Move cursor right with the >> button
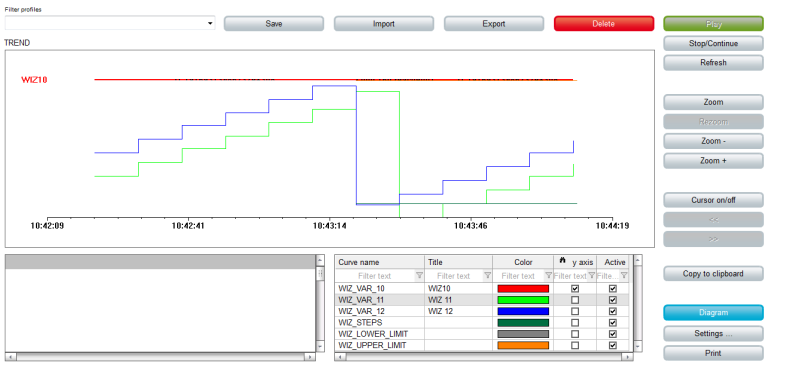 click(713, 239)
